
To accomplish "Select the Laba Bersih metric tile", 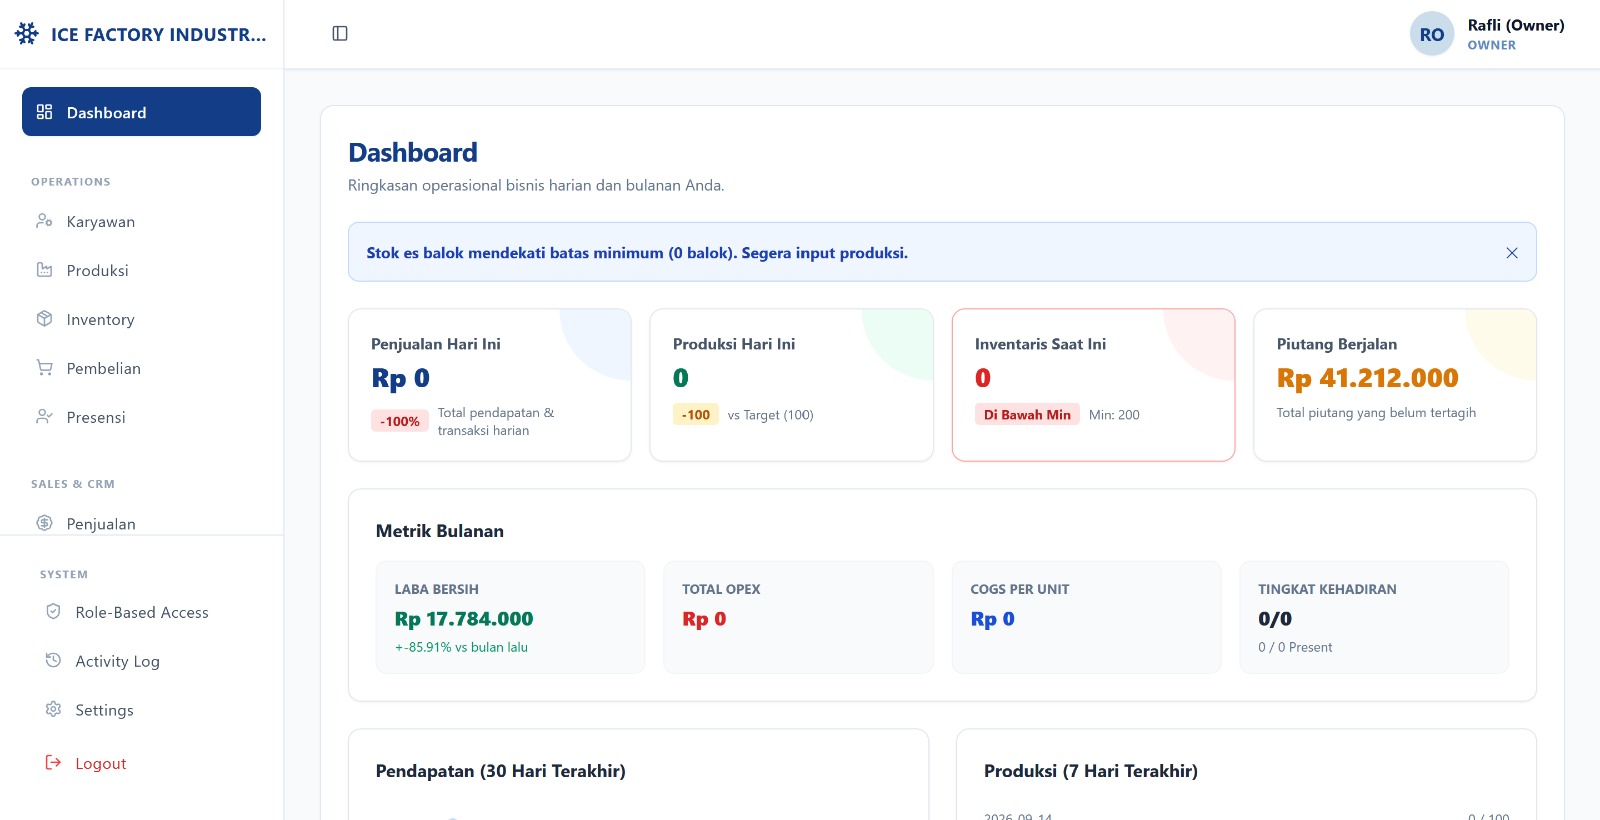I will coord(510,617).
